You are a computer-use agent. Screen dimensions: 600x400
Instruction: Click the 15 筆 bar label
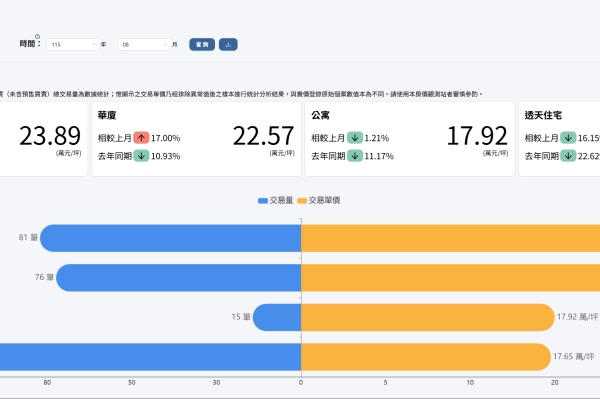[x=241, y=317]
